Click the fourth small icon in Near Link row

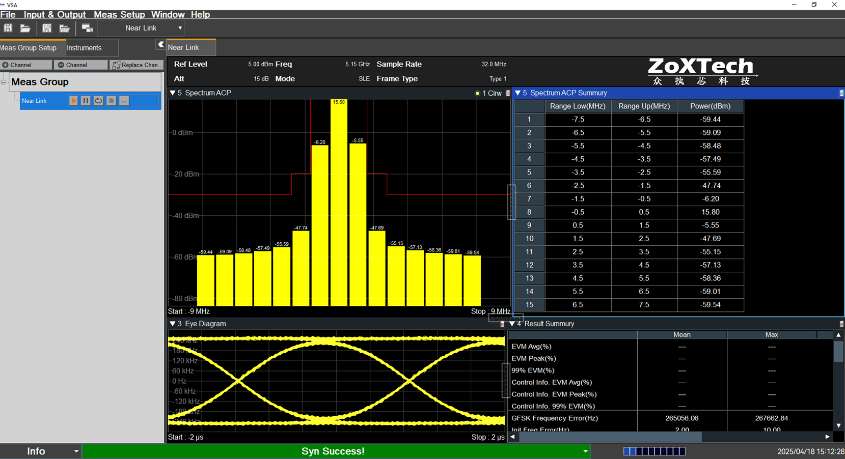(111, 101)
